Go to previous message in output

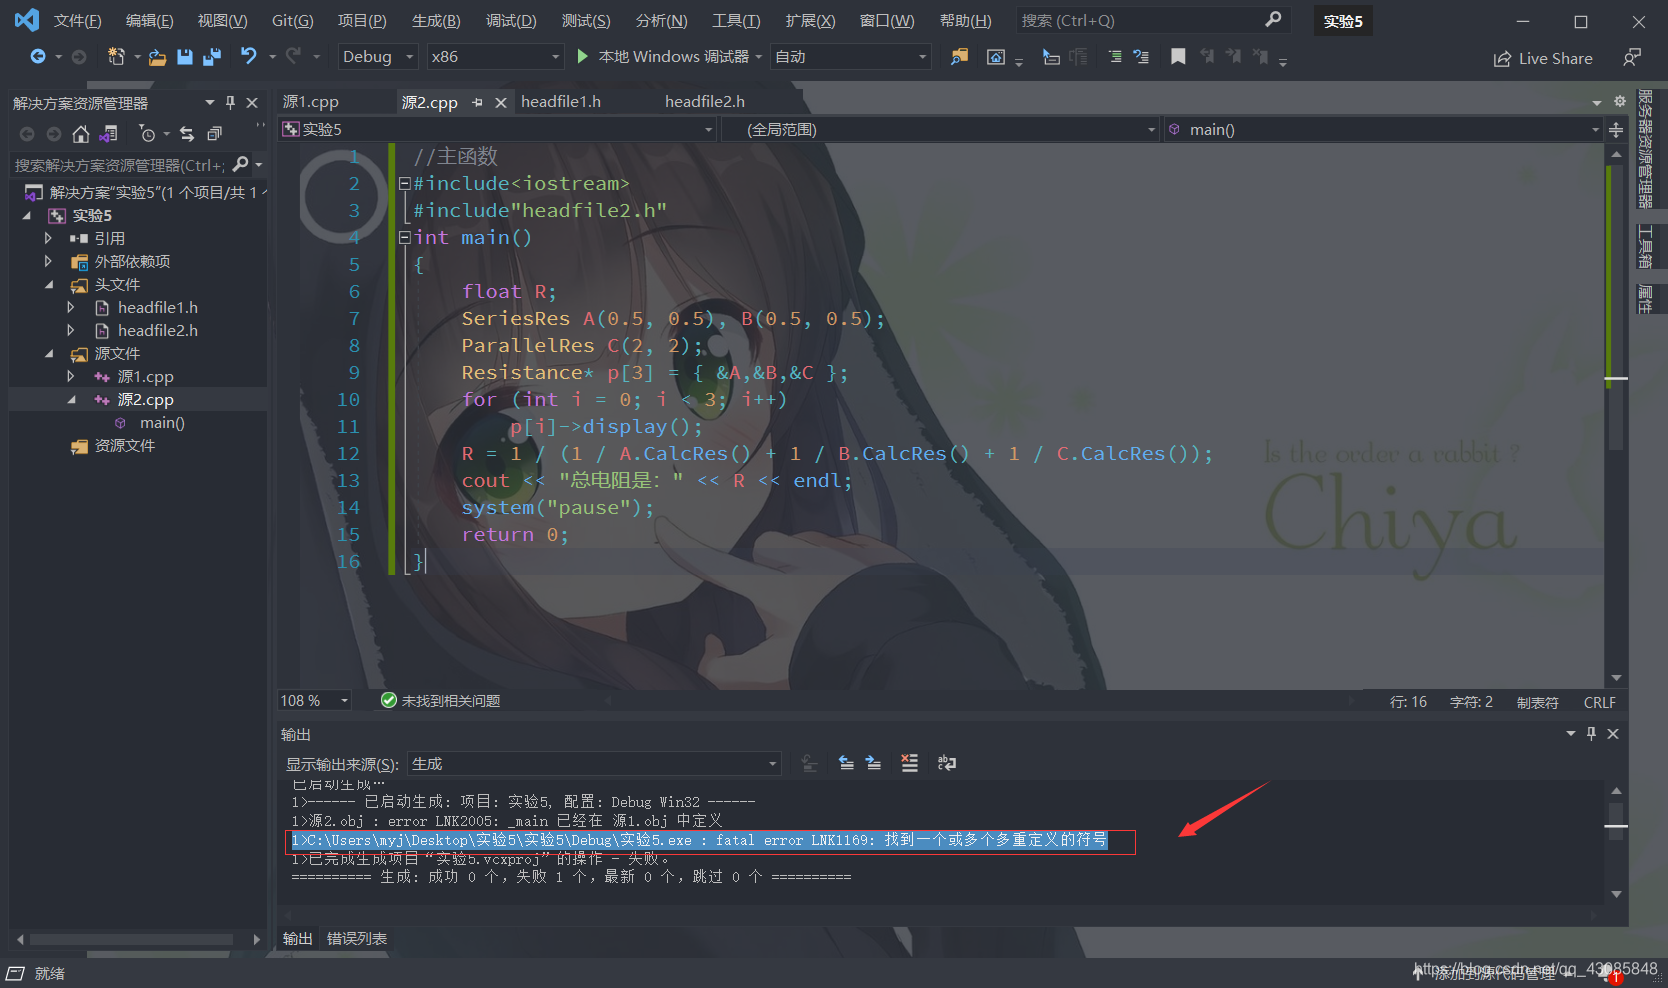pos(846,763)
